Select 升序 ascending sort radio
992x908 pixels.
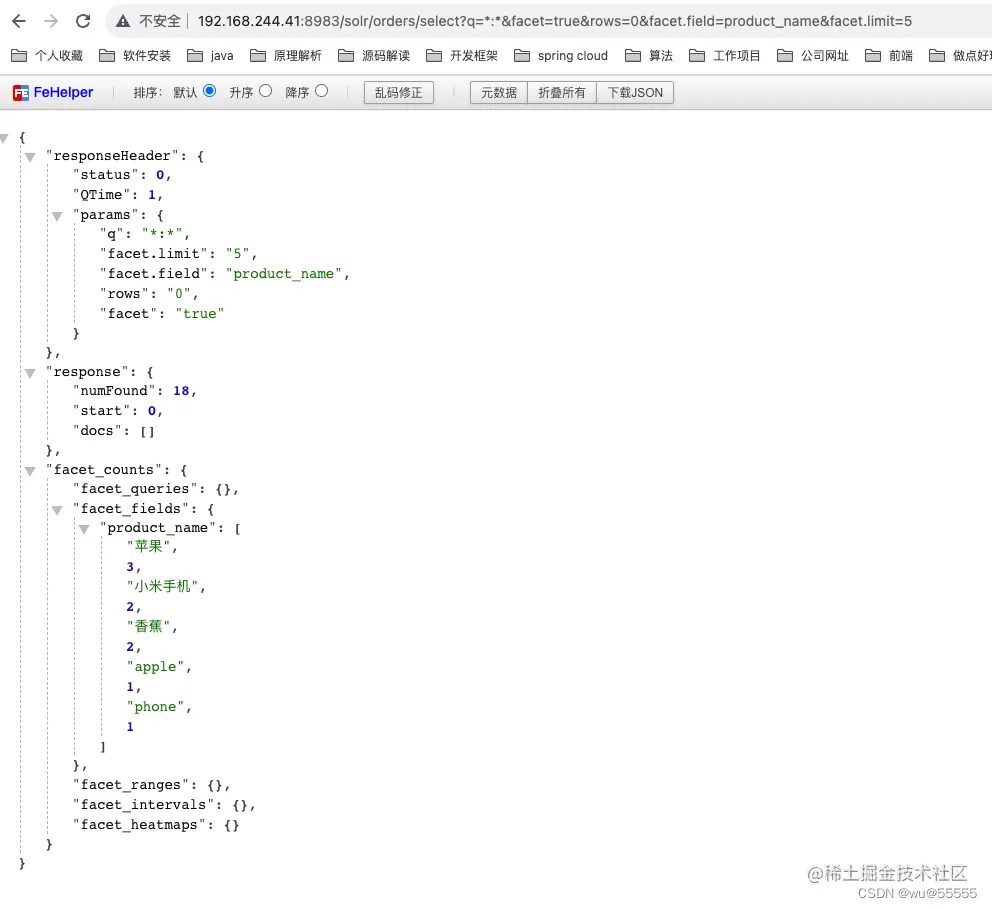266,91
